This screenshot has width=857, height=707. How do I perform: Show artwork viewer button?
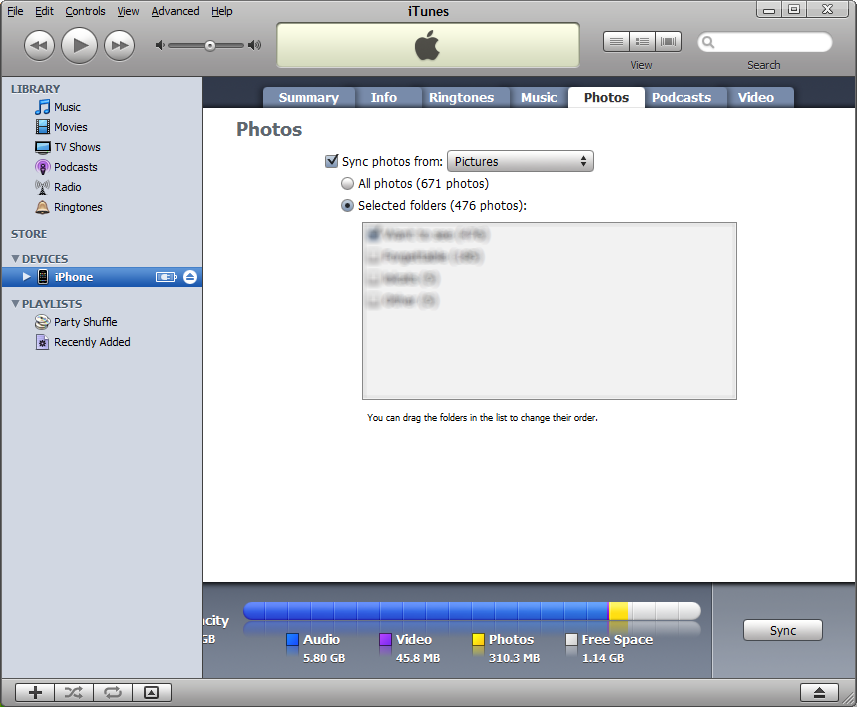(151, 692)
